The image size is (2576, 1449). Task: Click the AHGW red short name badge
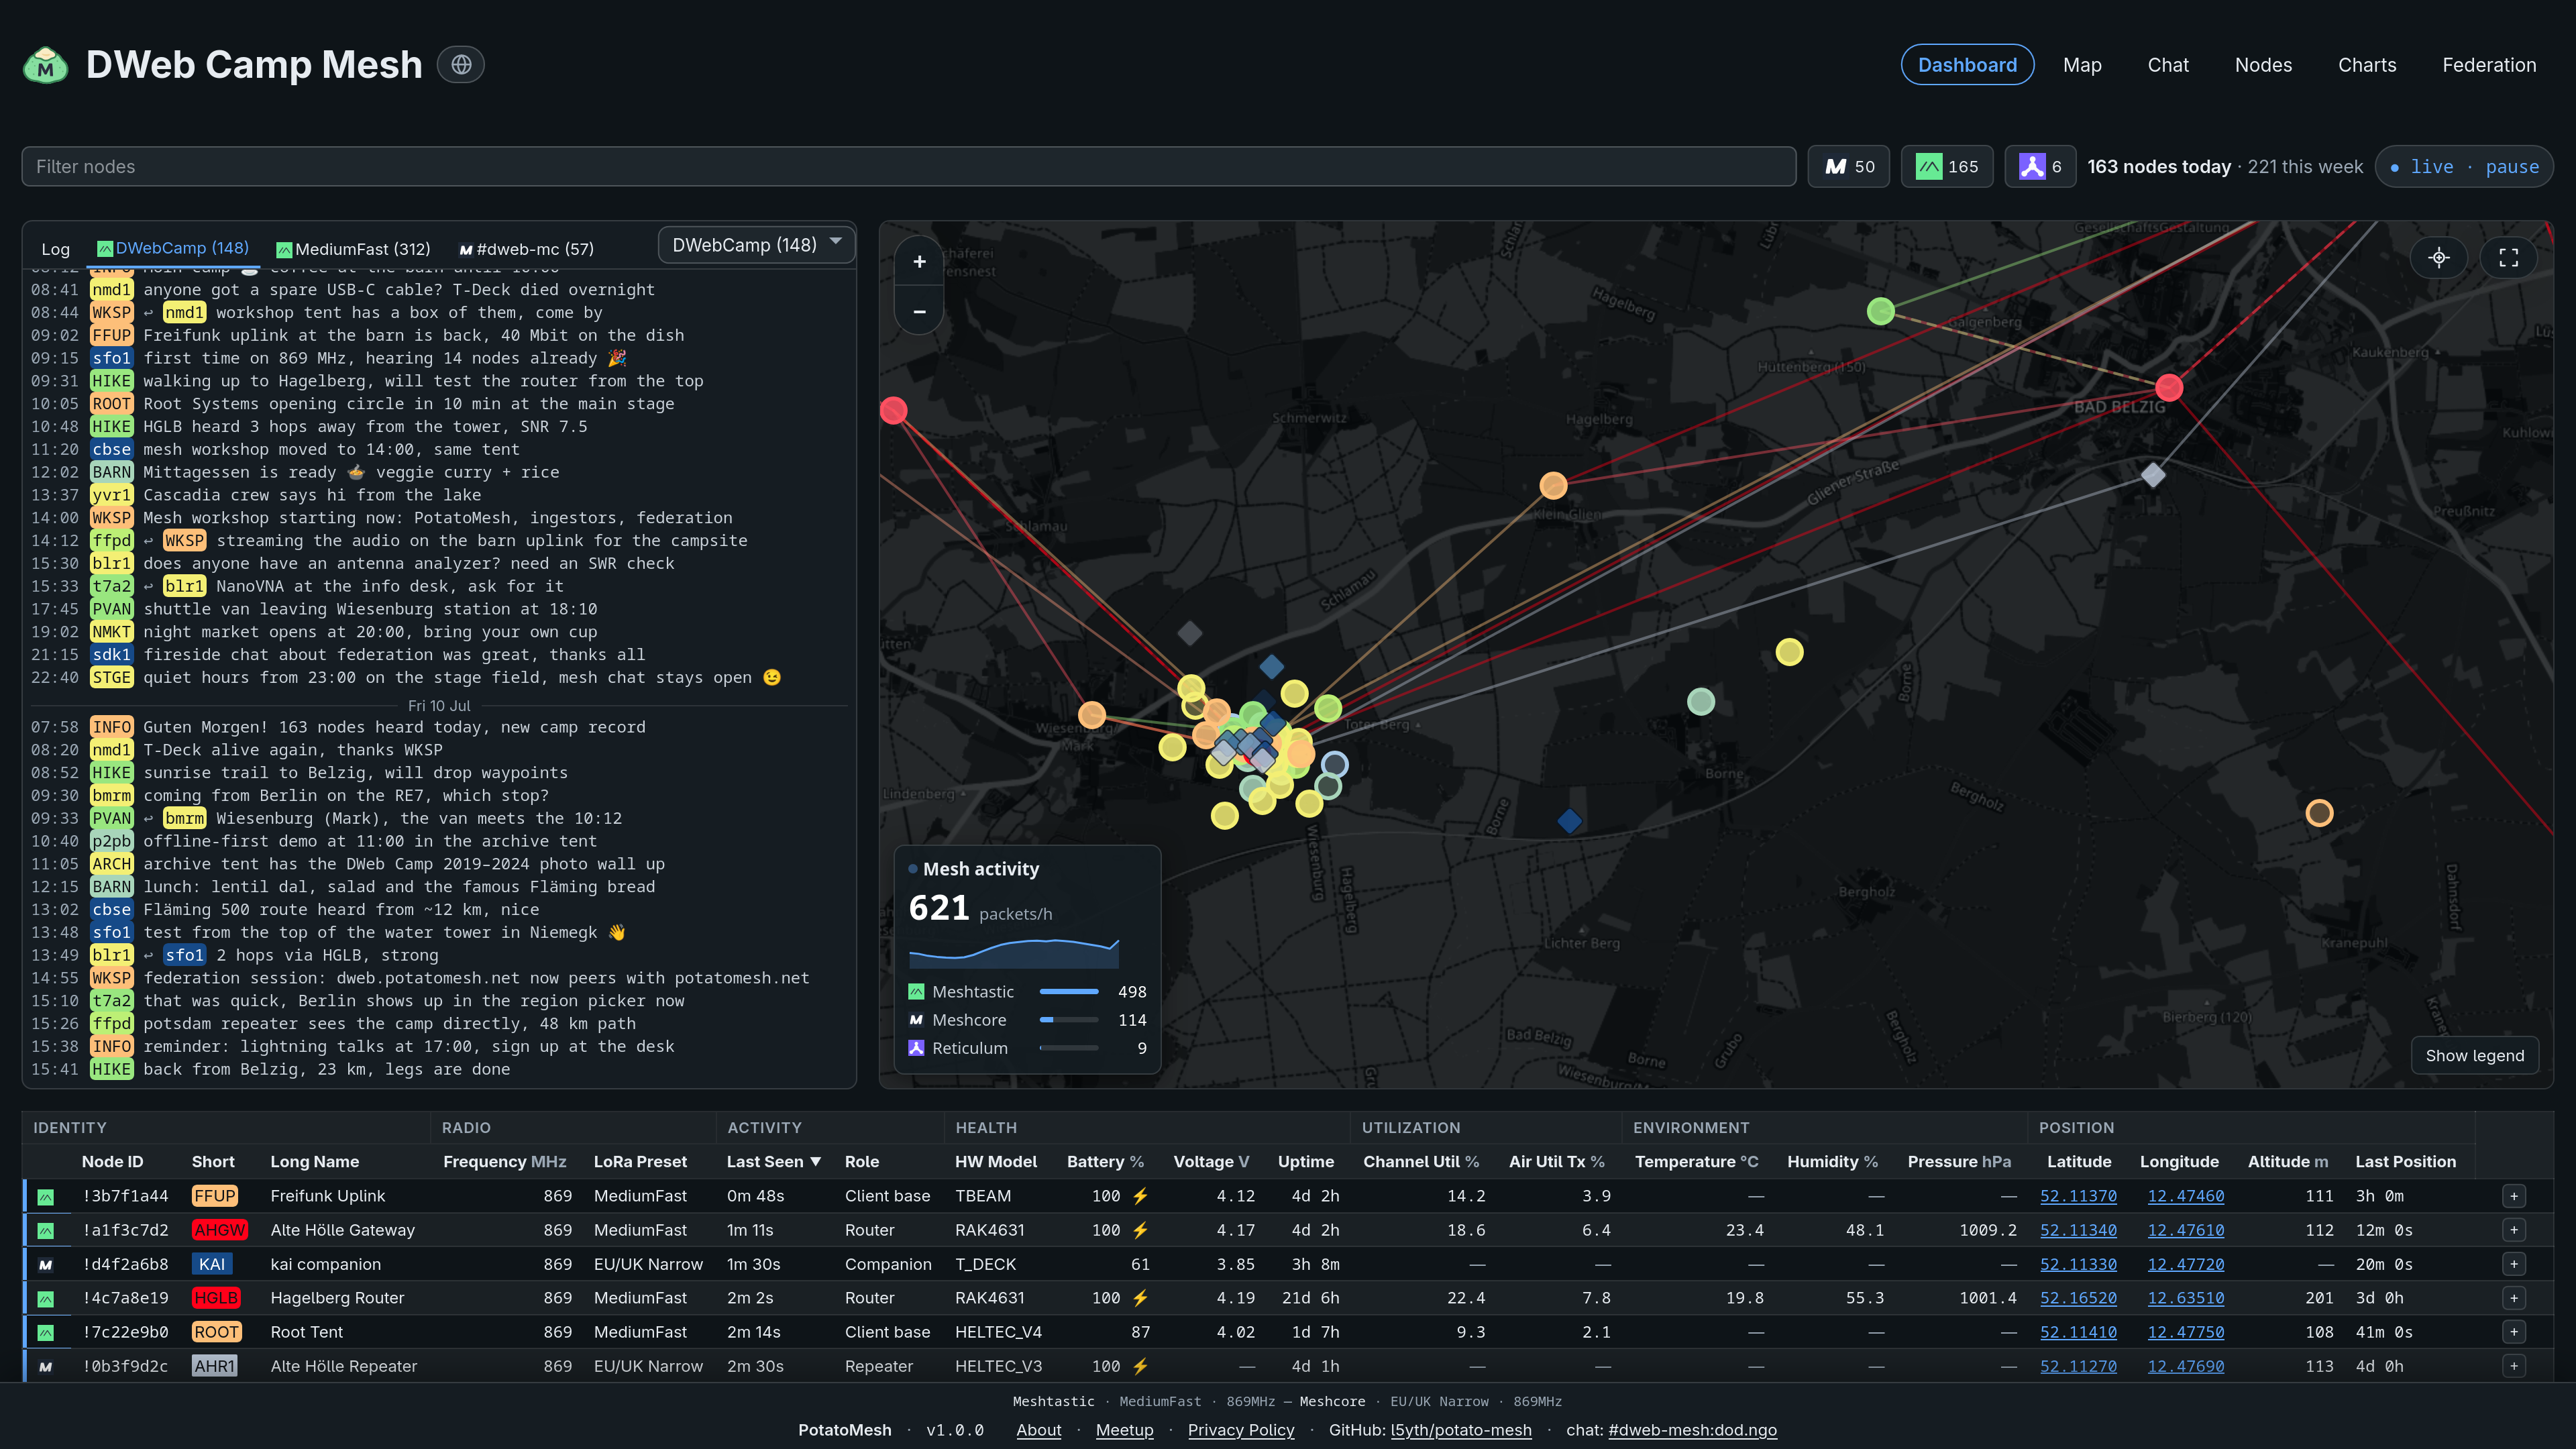tap(220, 1230)
